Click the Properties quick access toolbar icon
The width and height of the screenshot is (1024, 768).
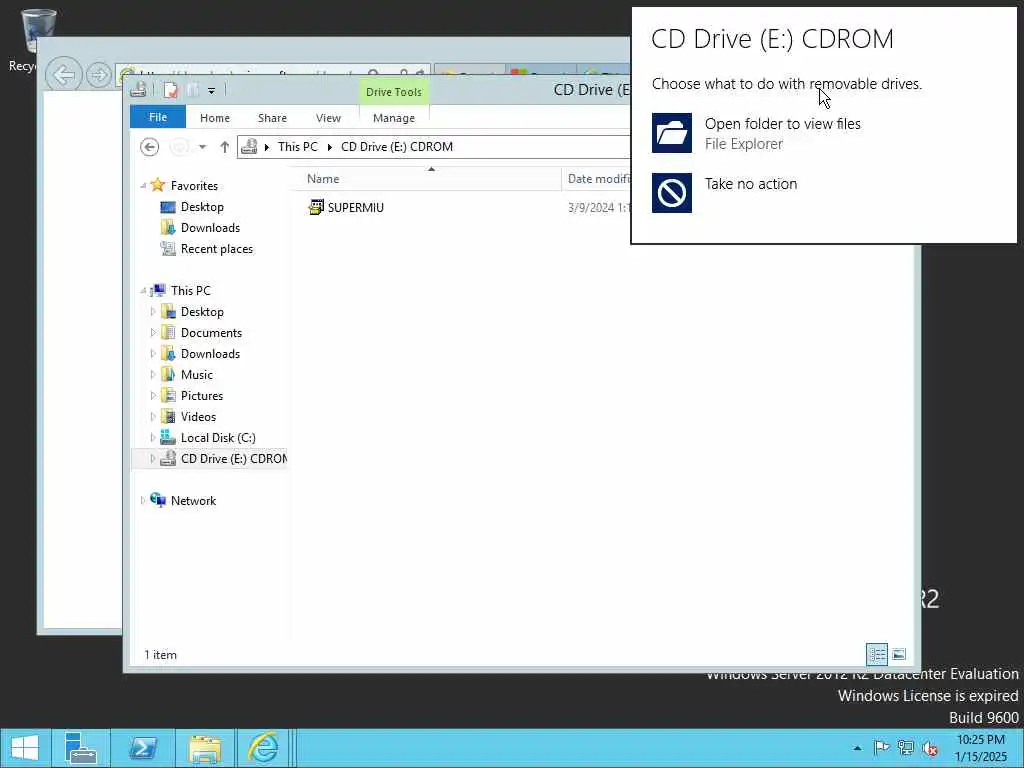click(170, 90)
